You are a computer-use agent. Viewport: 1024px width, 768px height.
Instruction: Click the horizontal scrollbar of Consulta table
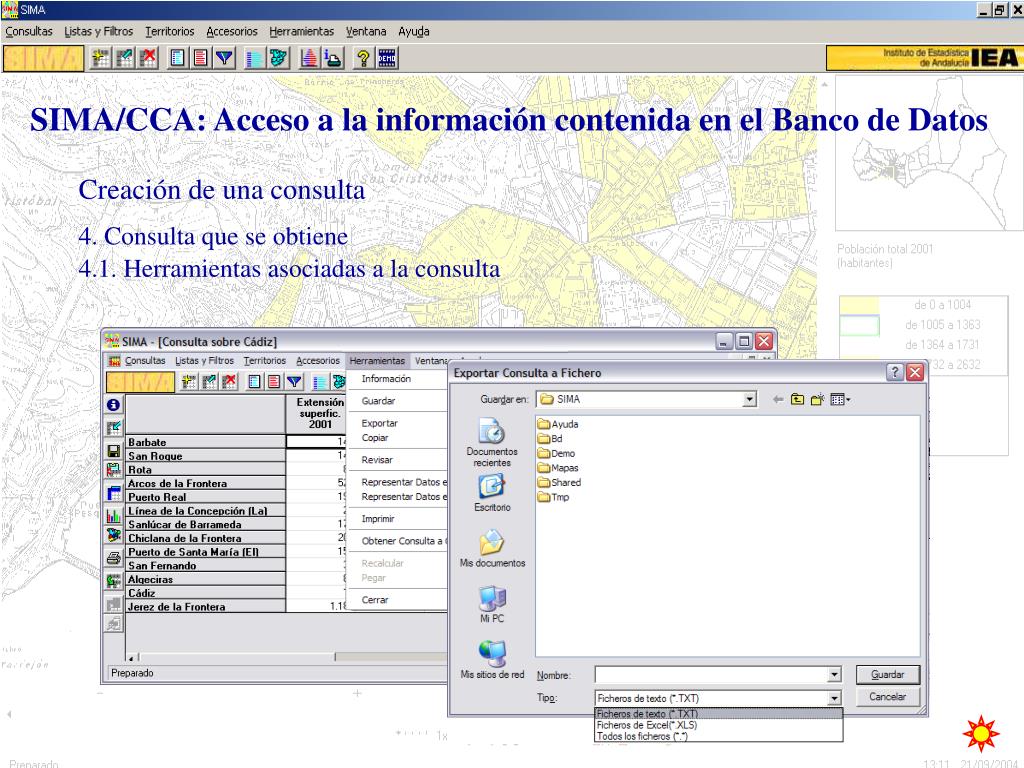click(x=287, y=657)
